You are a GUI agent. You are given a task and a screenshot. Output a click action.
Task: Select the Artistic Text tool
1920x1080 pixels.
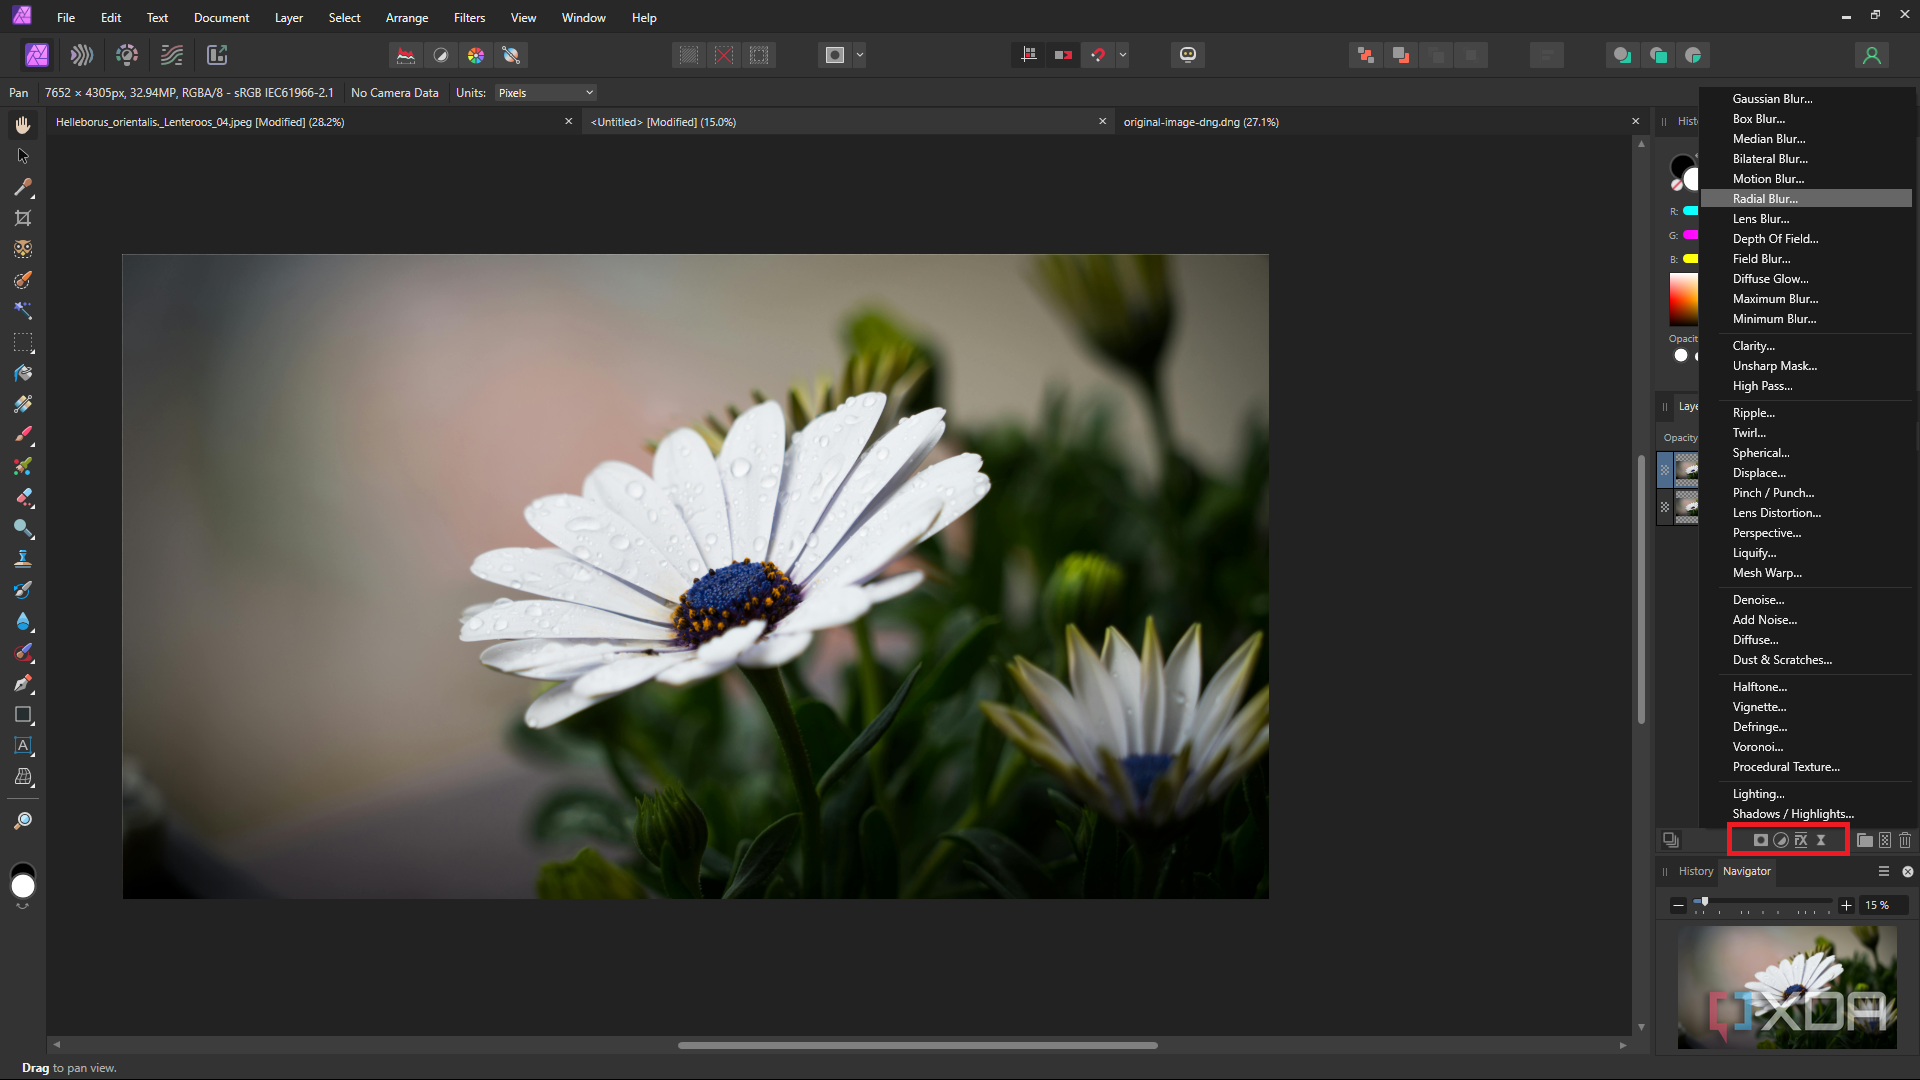23,745
